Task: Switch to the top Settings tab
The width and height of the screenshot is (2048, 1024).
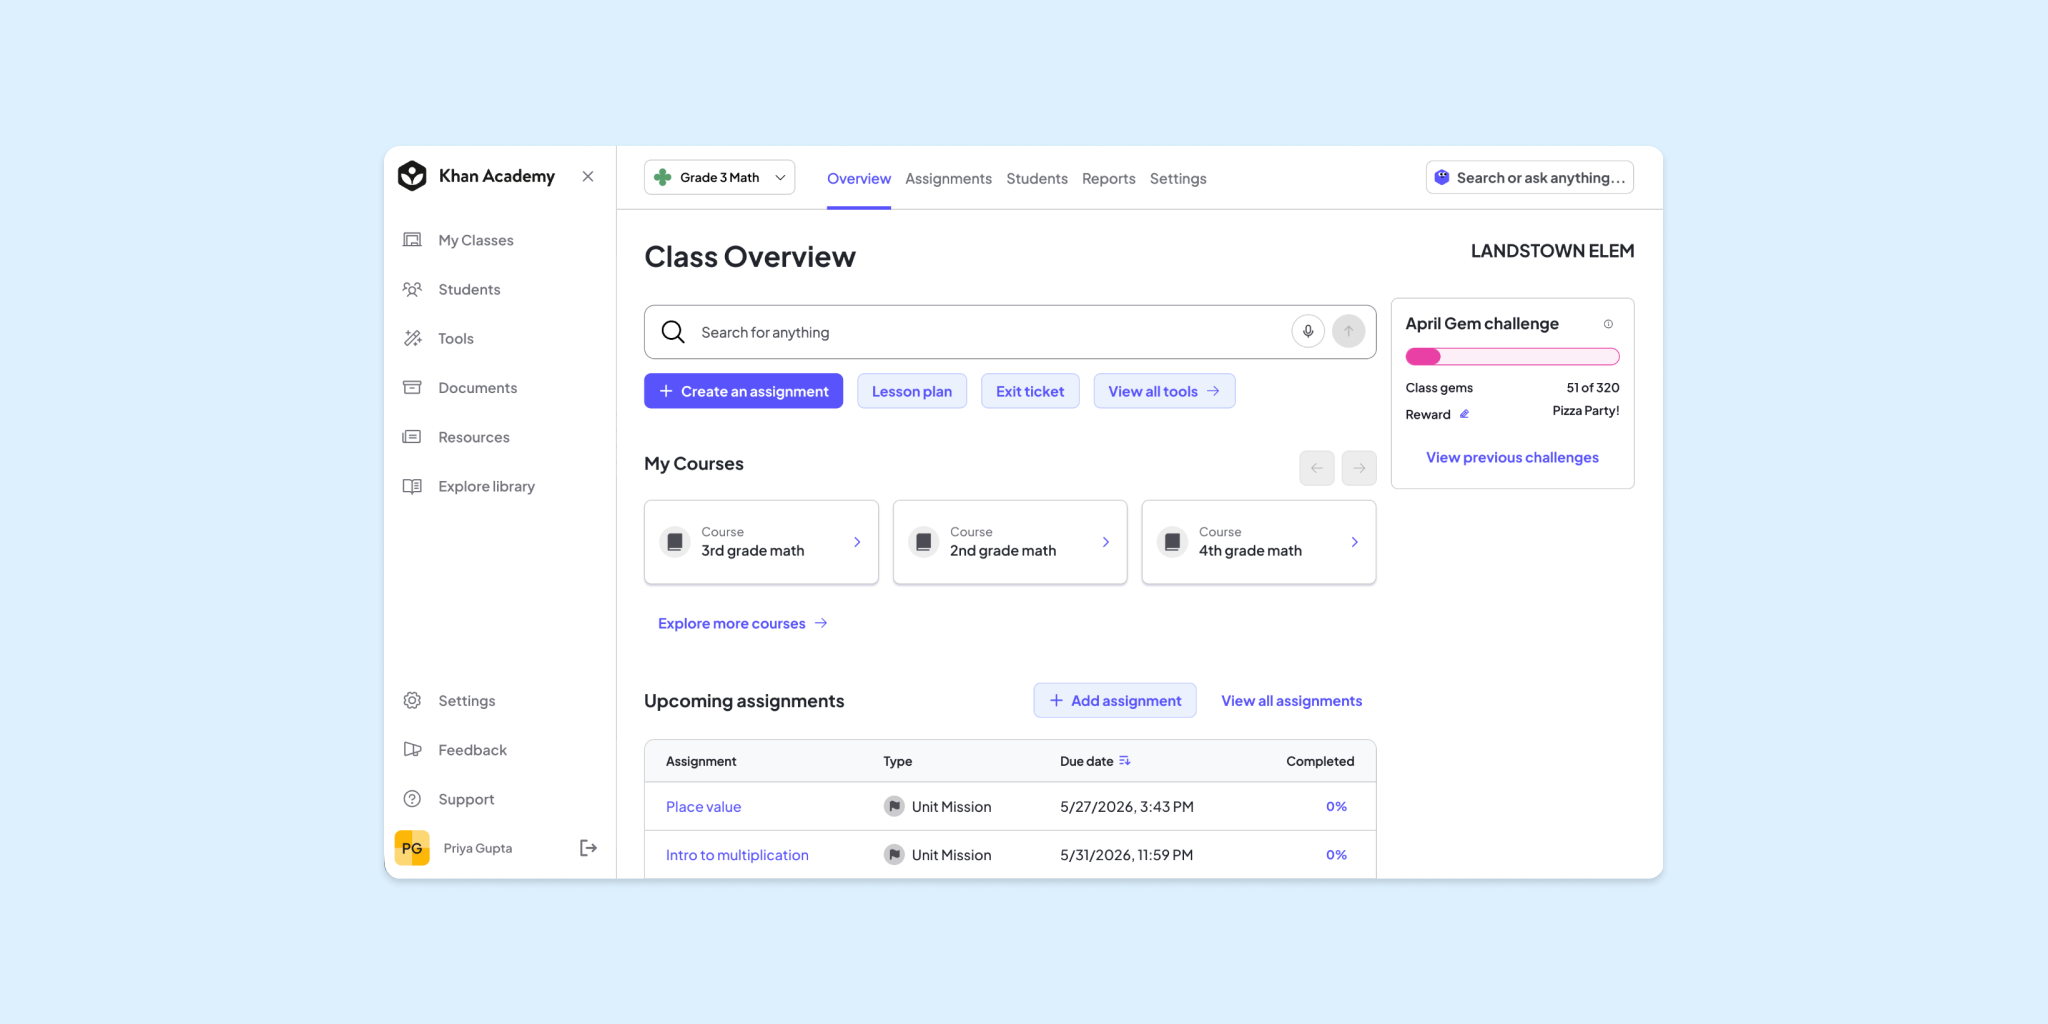Action: click(1178, 178)
